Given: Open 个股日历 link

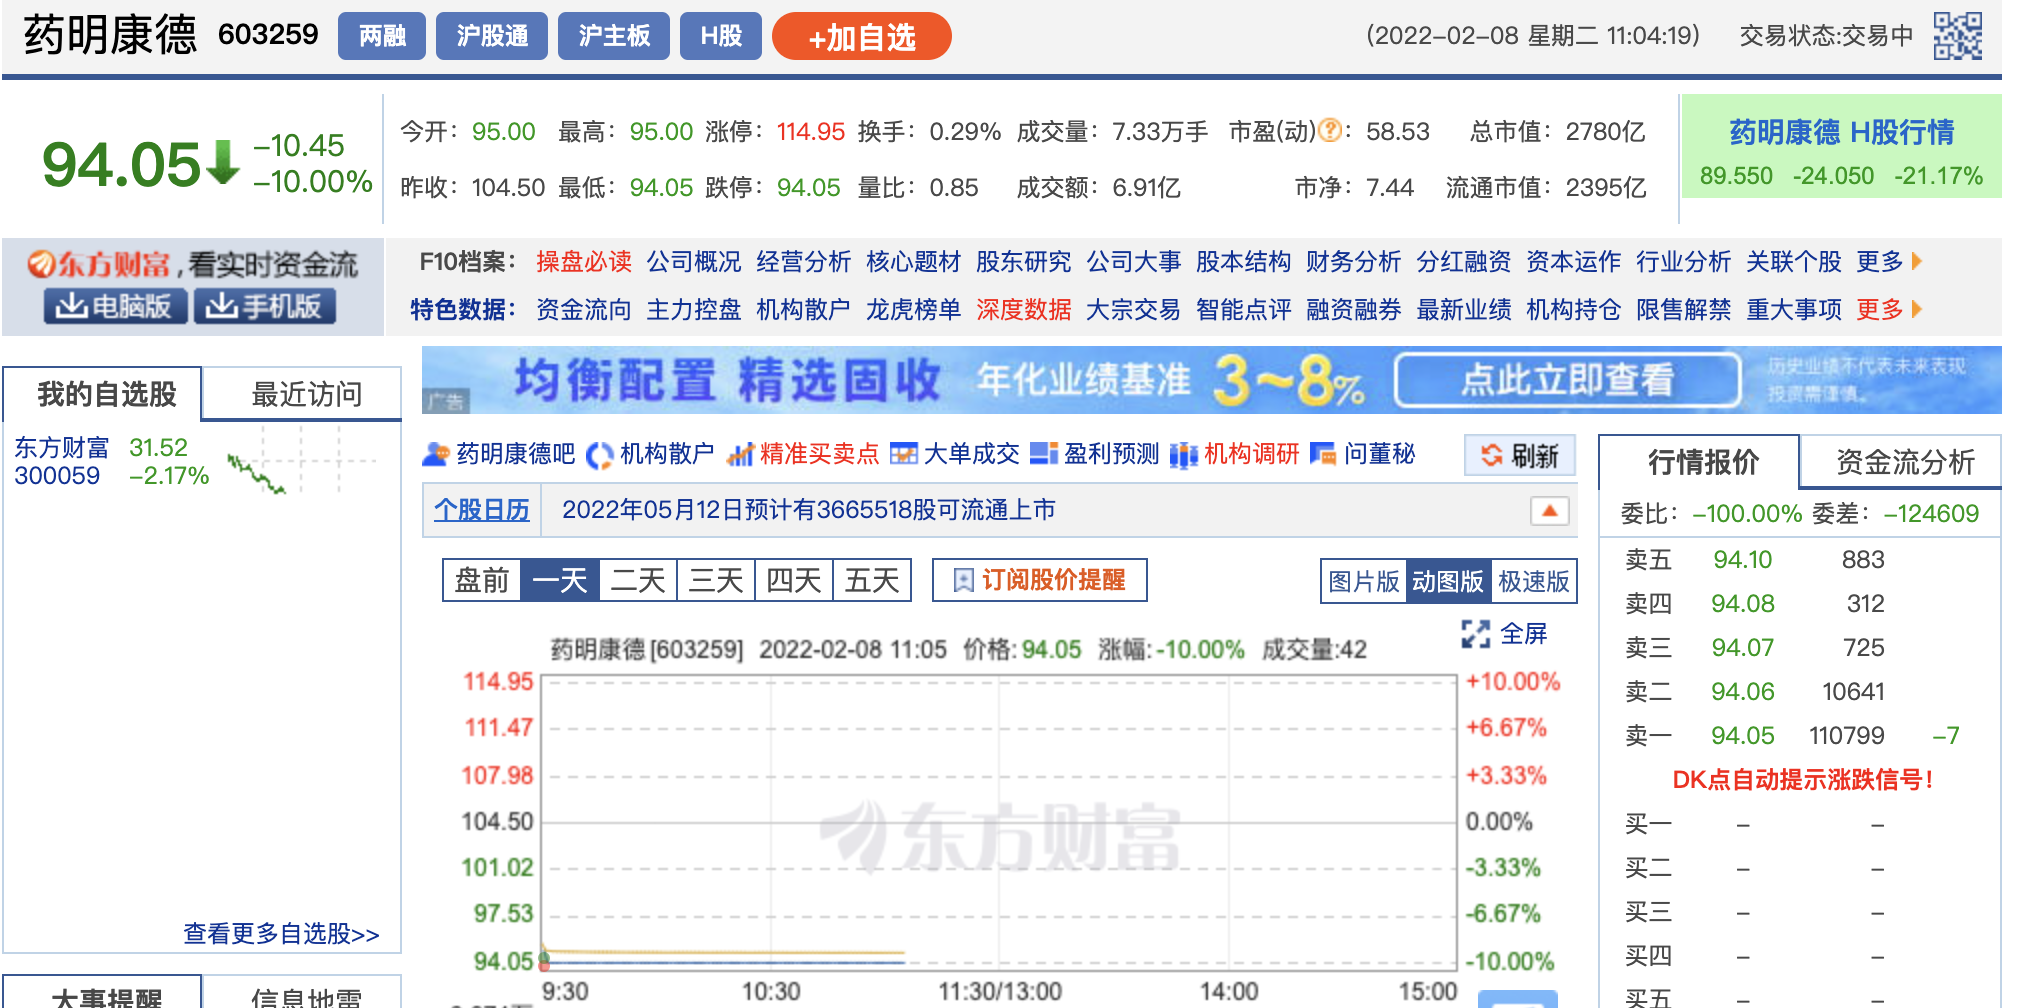Looking at the screenshot, I should tap(482, 510).
